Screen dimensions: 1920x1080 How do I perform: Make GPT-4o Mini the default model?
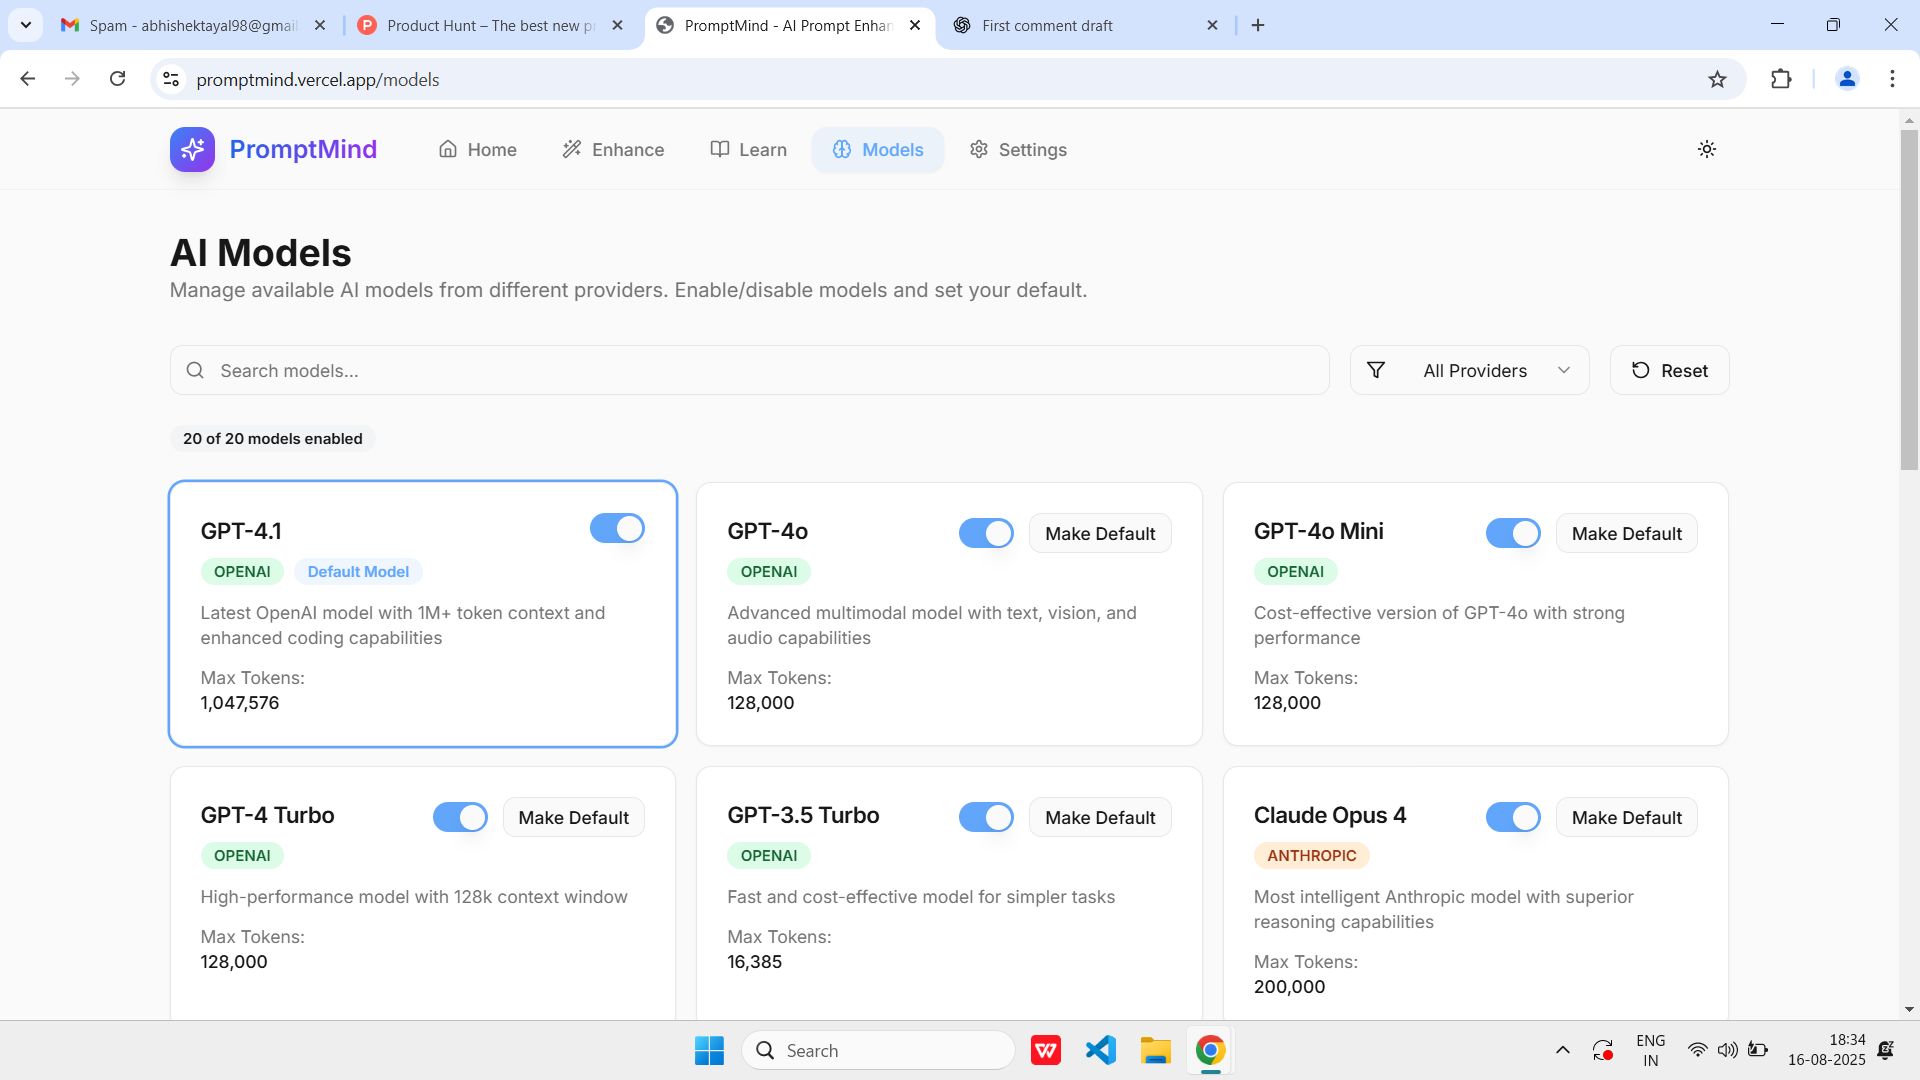(x=1626, y=533)
